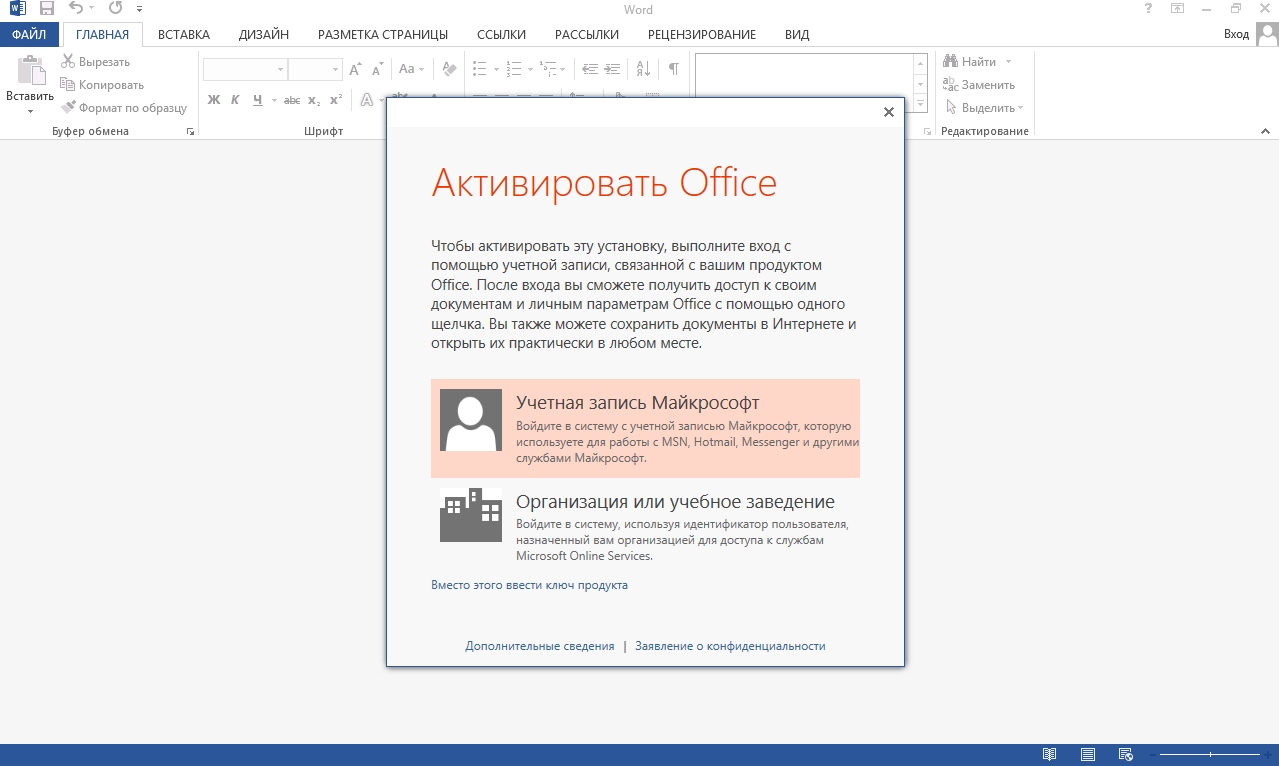
Task: Toggle italic (К) formatting
Action: 235,100
